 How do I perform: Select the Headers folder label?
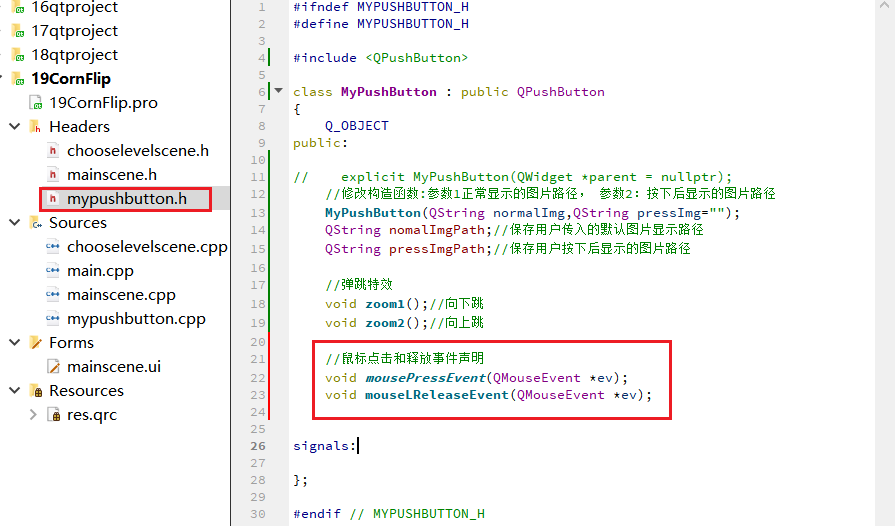[79, 127]
